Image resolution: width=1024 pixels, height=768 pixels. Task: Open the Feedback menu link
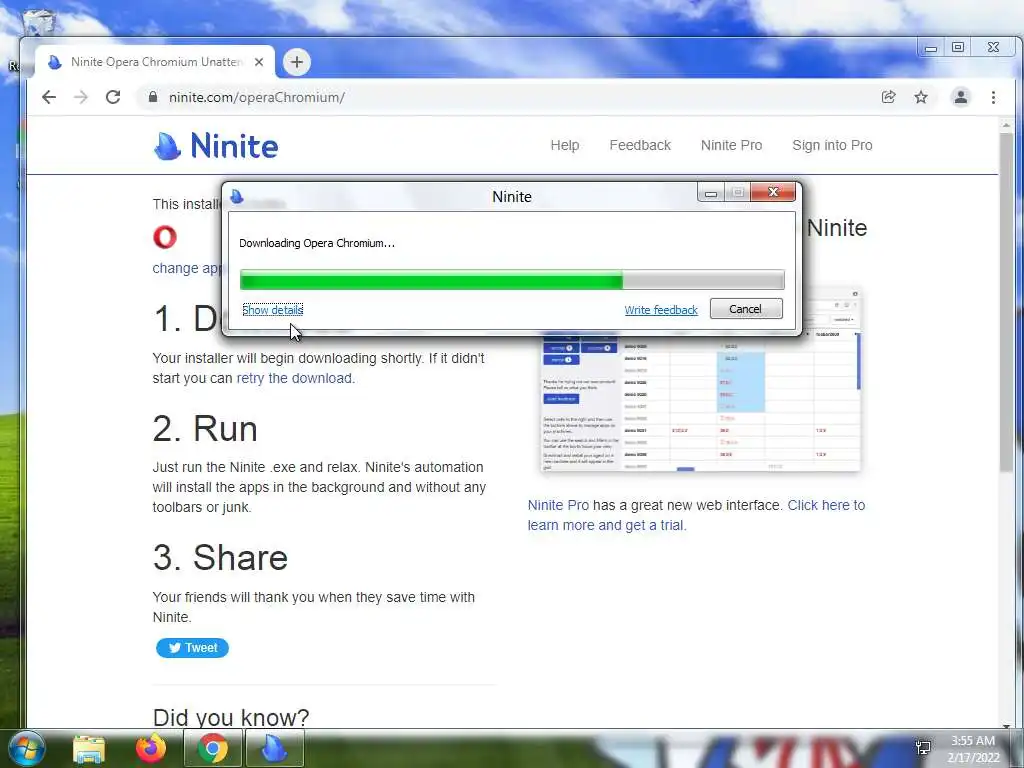tap(640, 146)
